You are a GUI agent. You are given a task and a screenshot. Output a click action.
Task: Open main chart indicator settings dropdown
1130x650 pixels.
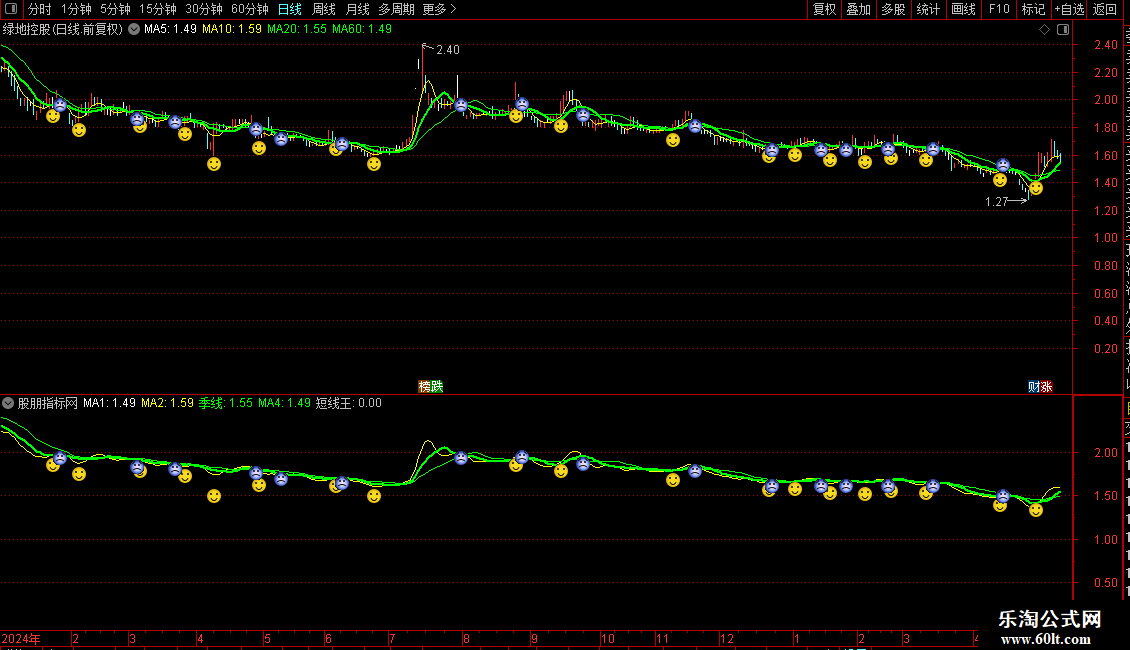(134, 29)
